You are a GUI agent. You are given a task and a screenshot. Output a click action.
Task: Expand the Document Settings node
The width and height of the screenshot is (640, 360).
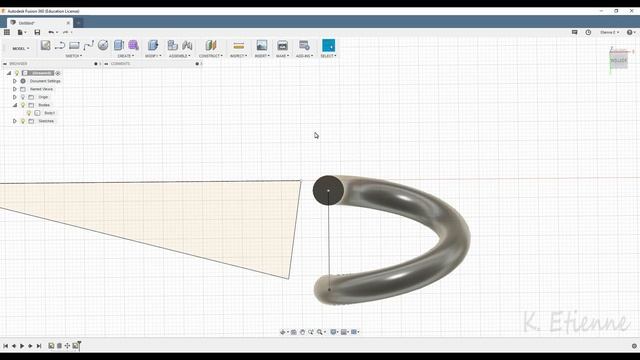point(15,81)
